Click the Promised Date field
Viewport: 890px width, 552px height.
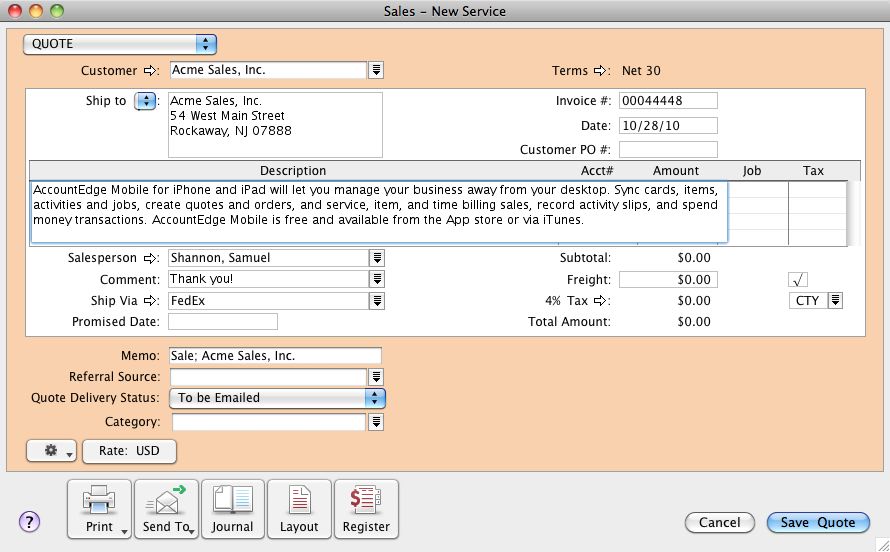click(222, 322)
